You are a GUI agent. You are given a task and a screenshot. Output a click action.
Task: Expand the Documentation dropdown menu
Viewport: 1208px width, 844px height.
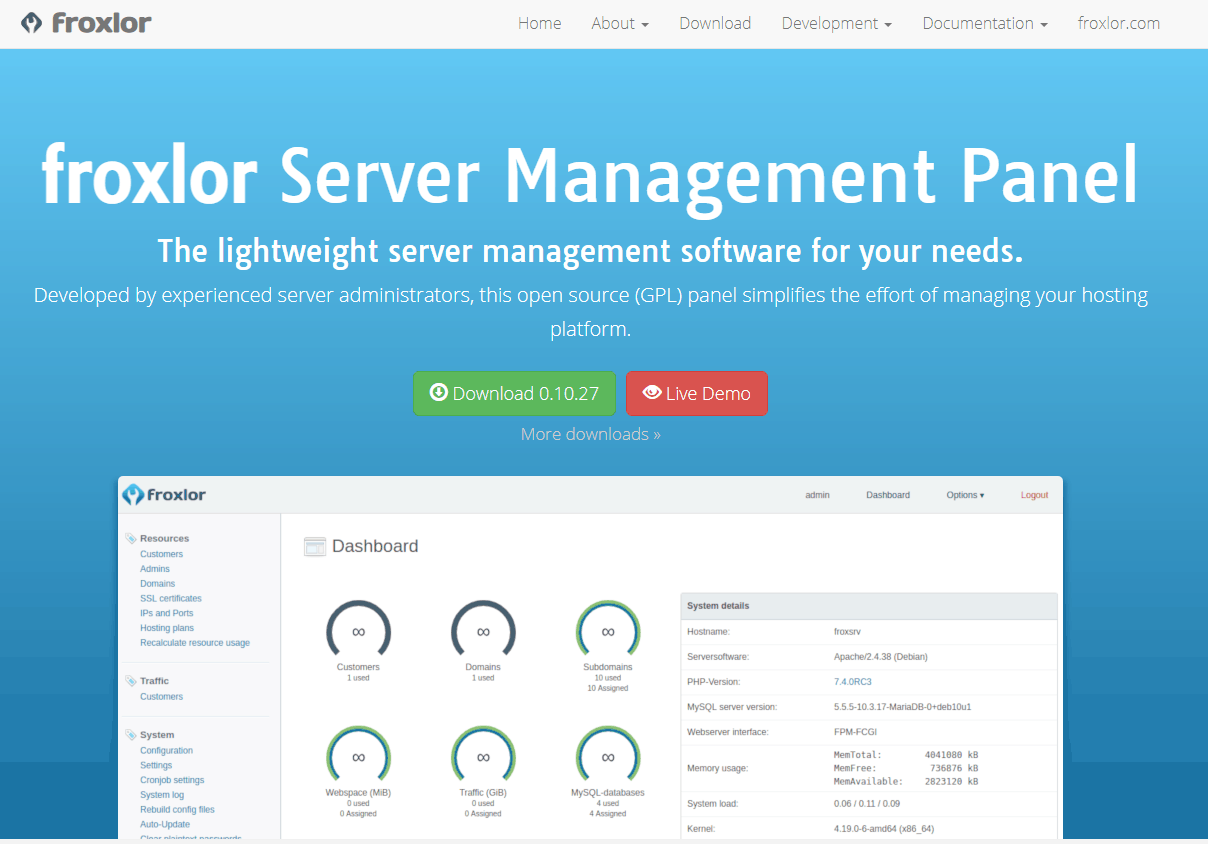pyautogui.click(x=985, y=23)
